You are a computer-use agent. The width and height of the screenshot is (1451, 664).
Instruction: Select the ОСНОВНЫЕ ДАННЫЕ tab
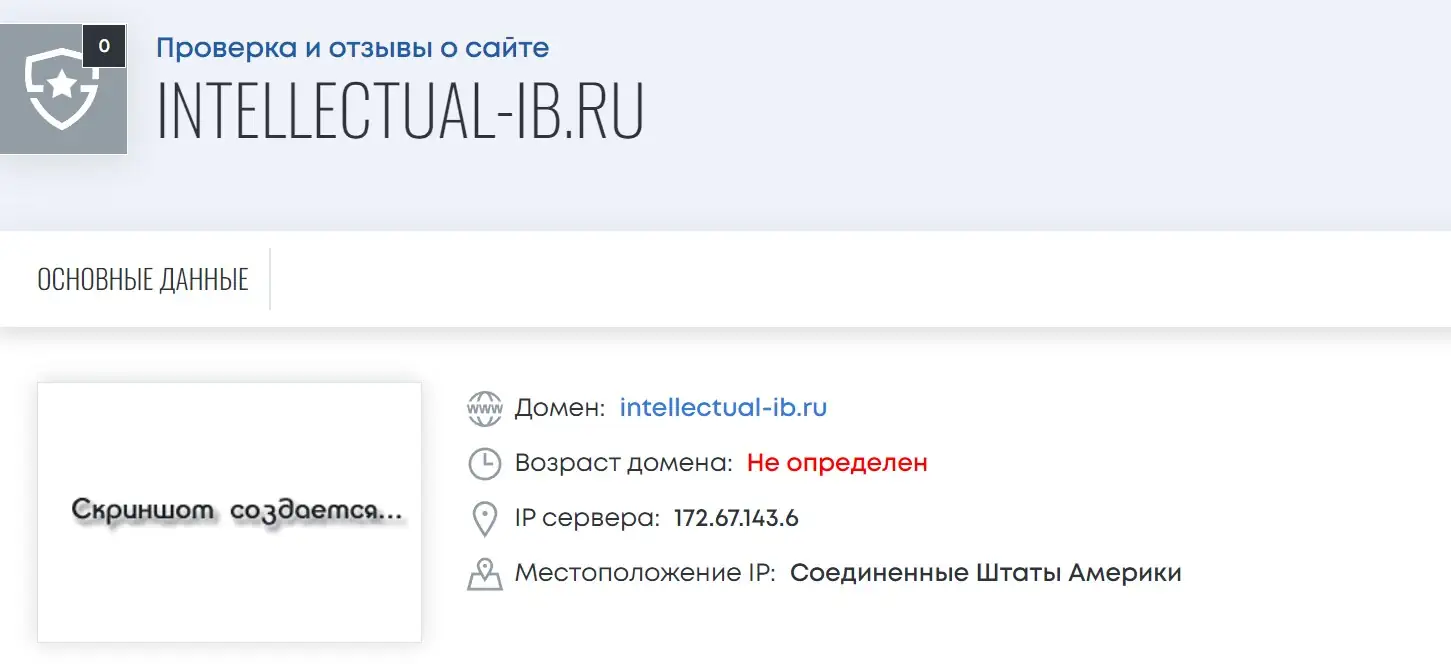click(x=143, y=279)
